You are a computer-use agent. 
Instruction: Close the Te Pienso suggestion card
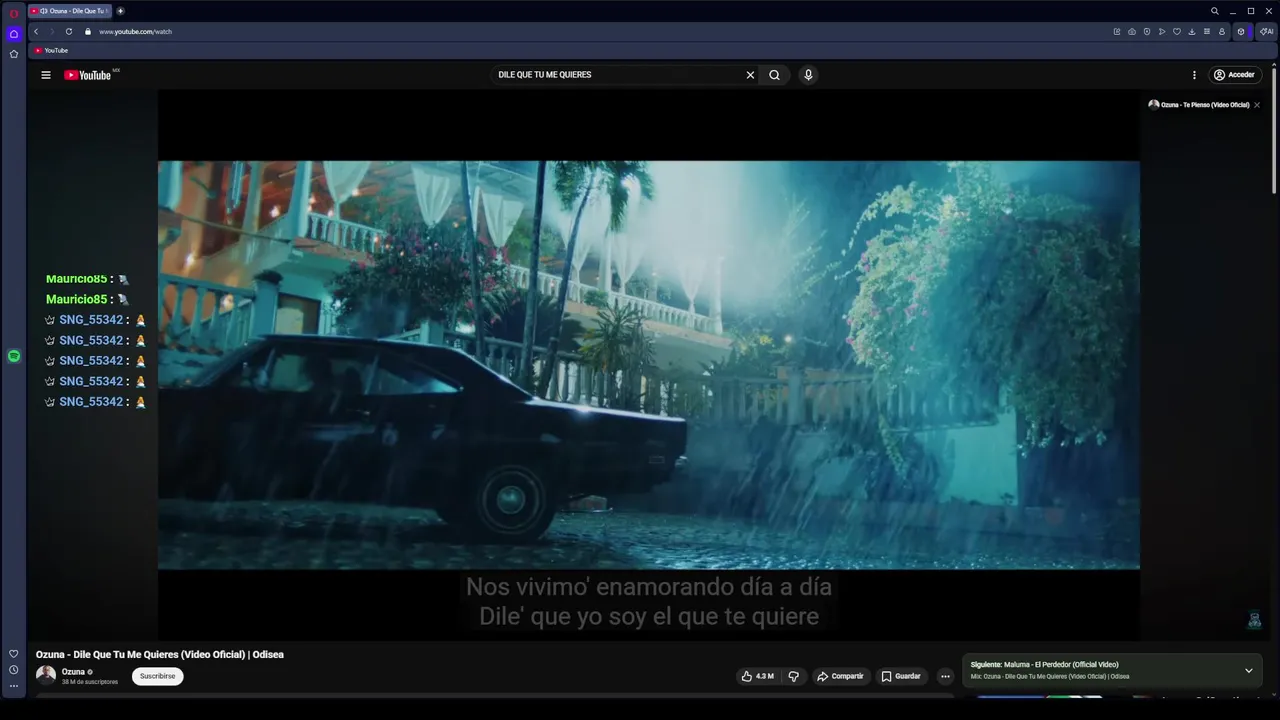pyautogui.click(x=1257, y=105)
